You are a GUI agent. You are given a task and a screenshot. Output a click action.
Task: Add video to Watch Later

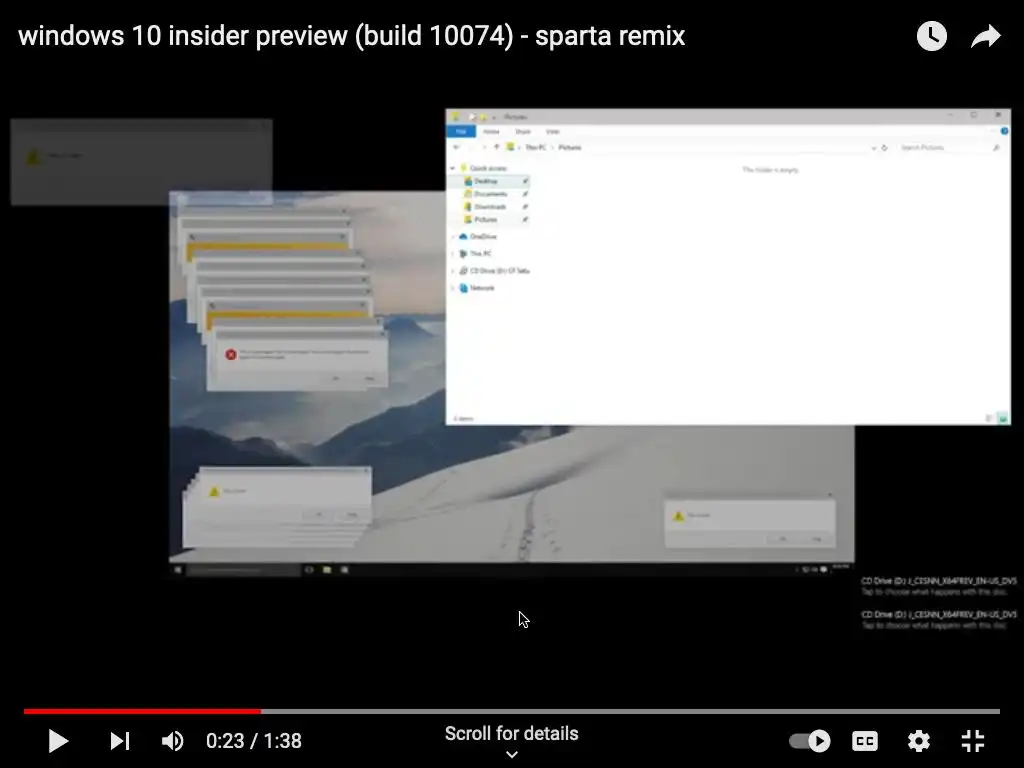pyautogui.click(x=931, y=36)
